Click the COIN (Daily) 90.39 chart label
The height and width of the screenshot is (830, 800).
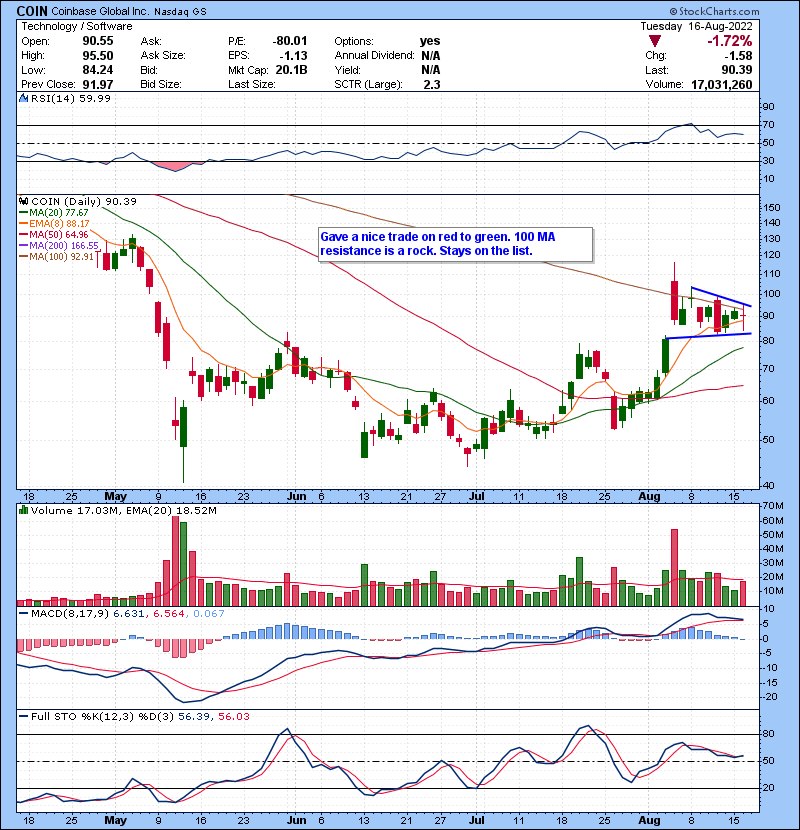(x=84, y=202)
